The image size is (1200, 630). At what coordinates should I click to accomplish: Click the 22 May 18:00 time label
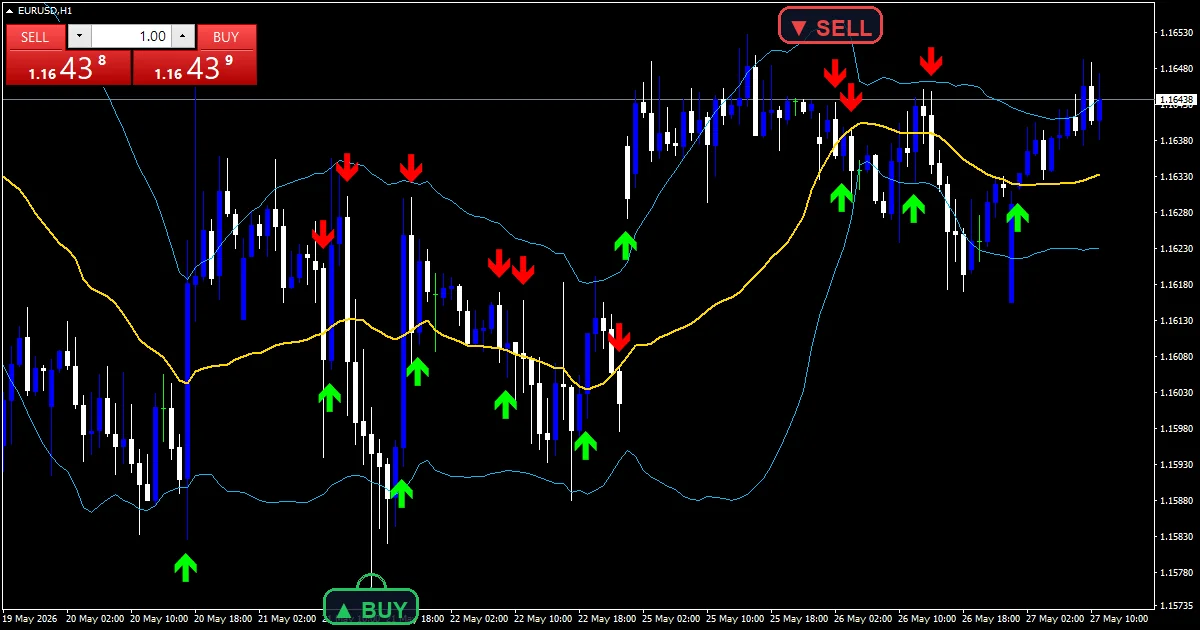[609, 619]
